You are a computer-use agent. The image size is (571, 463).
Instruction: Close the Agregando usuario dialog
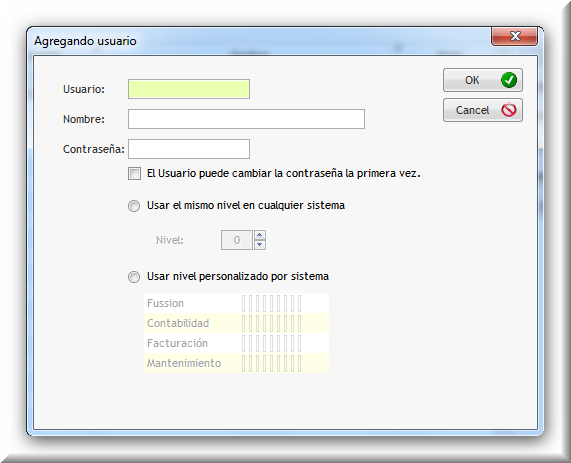(x=514, y=36)
